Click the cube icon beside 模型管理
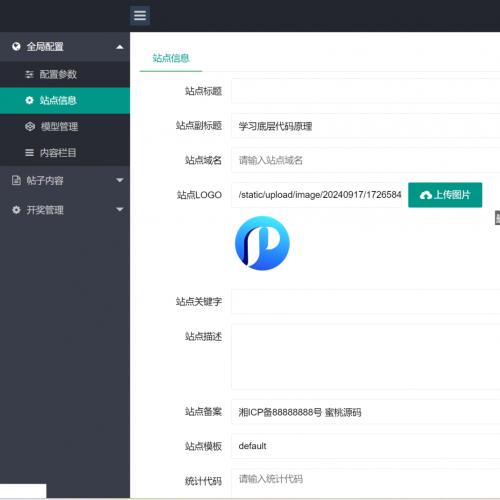This screenshot has width=500, height=500. pyautogui.click(x=30, y=126)
